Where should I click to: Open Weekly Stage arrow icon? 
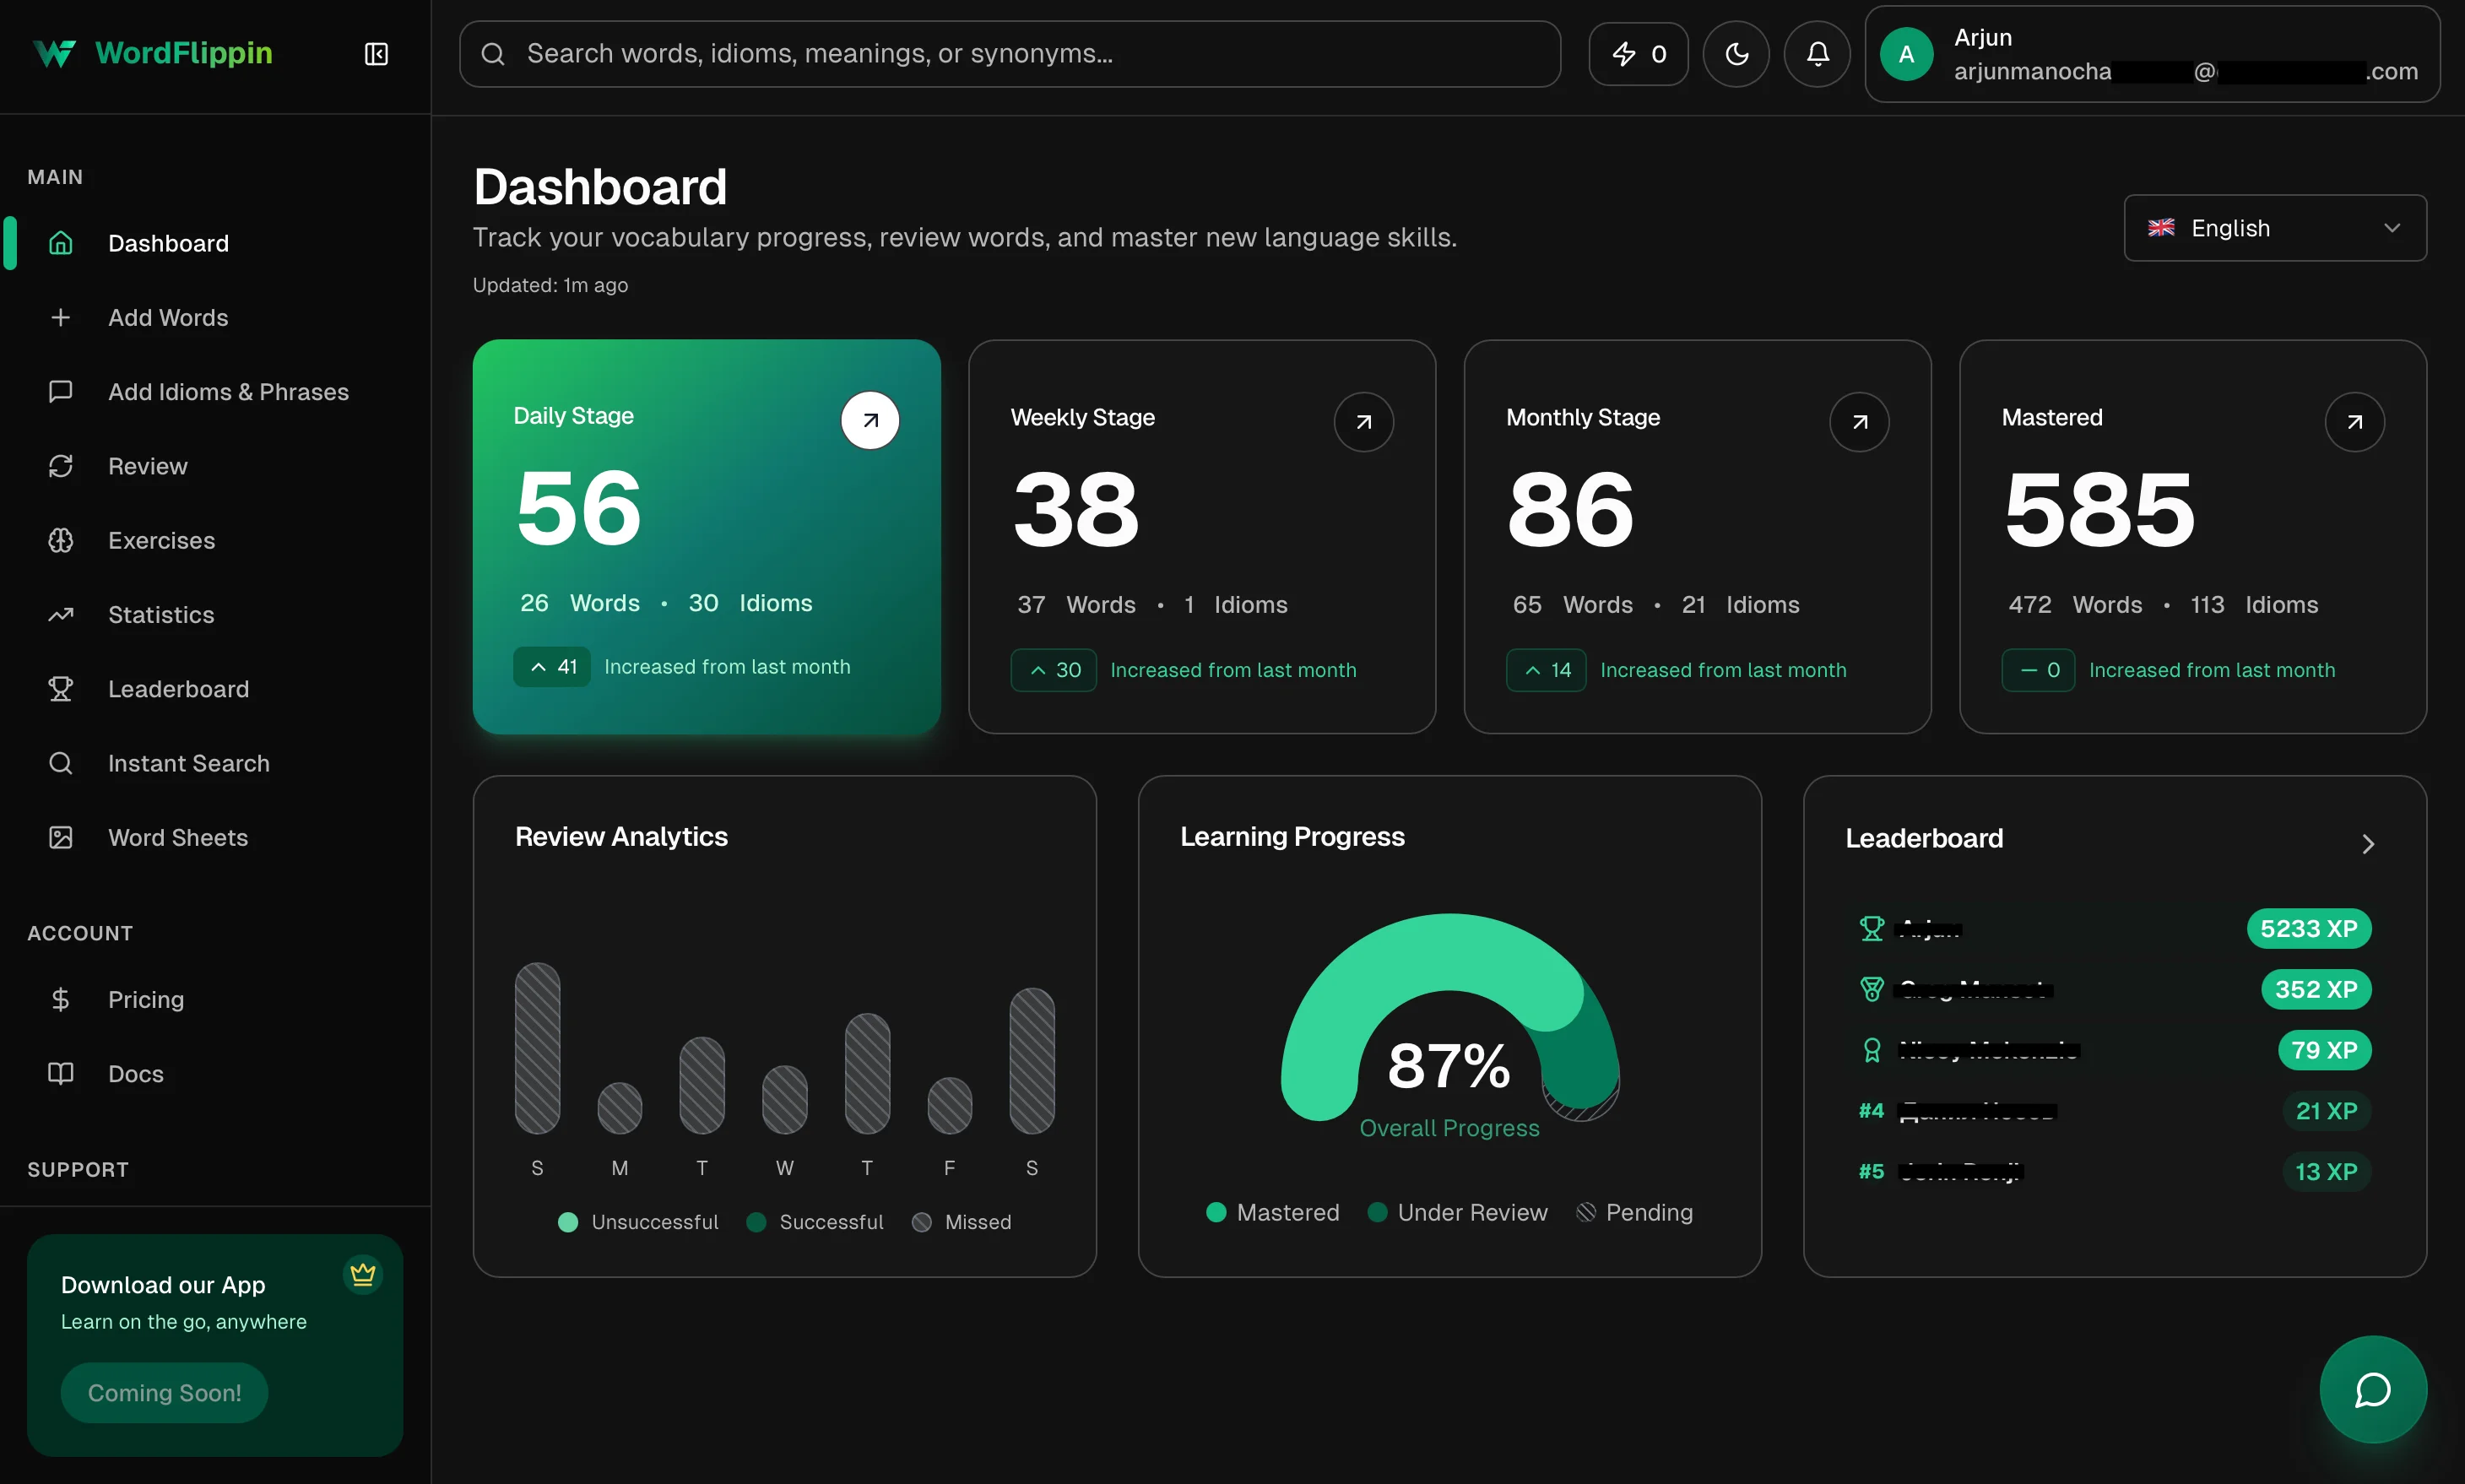[x=1363, y=422]
